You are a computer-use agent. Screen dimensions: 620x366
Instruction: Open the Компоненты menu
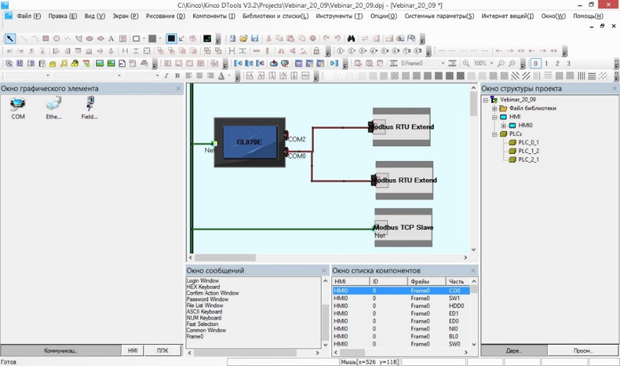[214, 16]
